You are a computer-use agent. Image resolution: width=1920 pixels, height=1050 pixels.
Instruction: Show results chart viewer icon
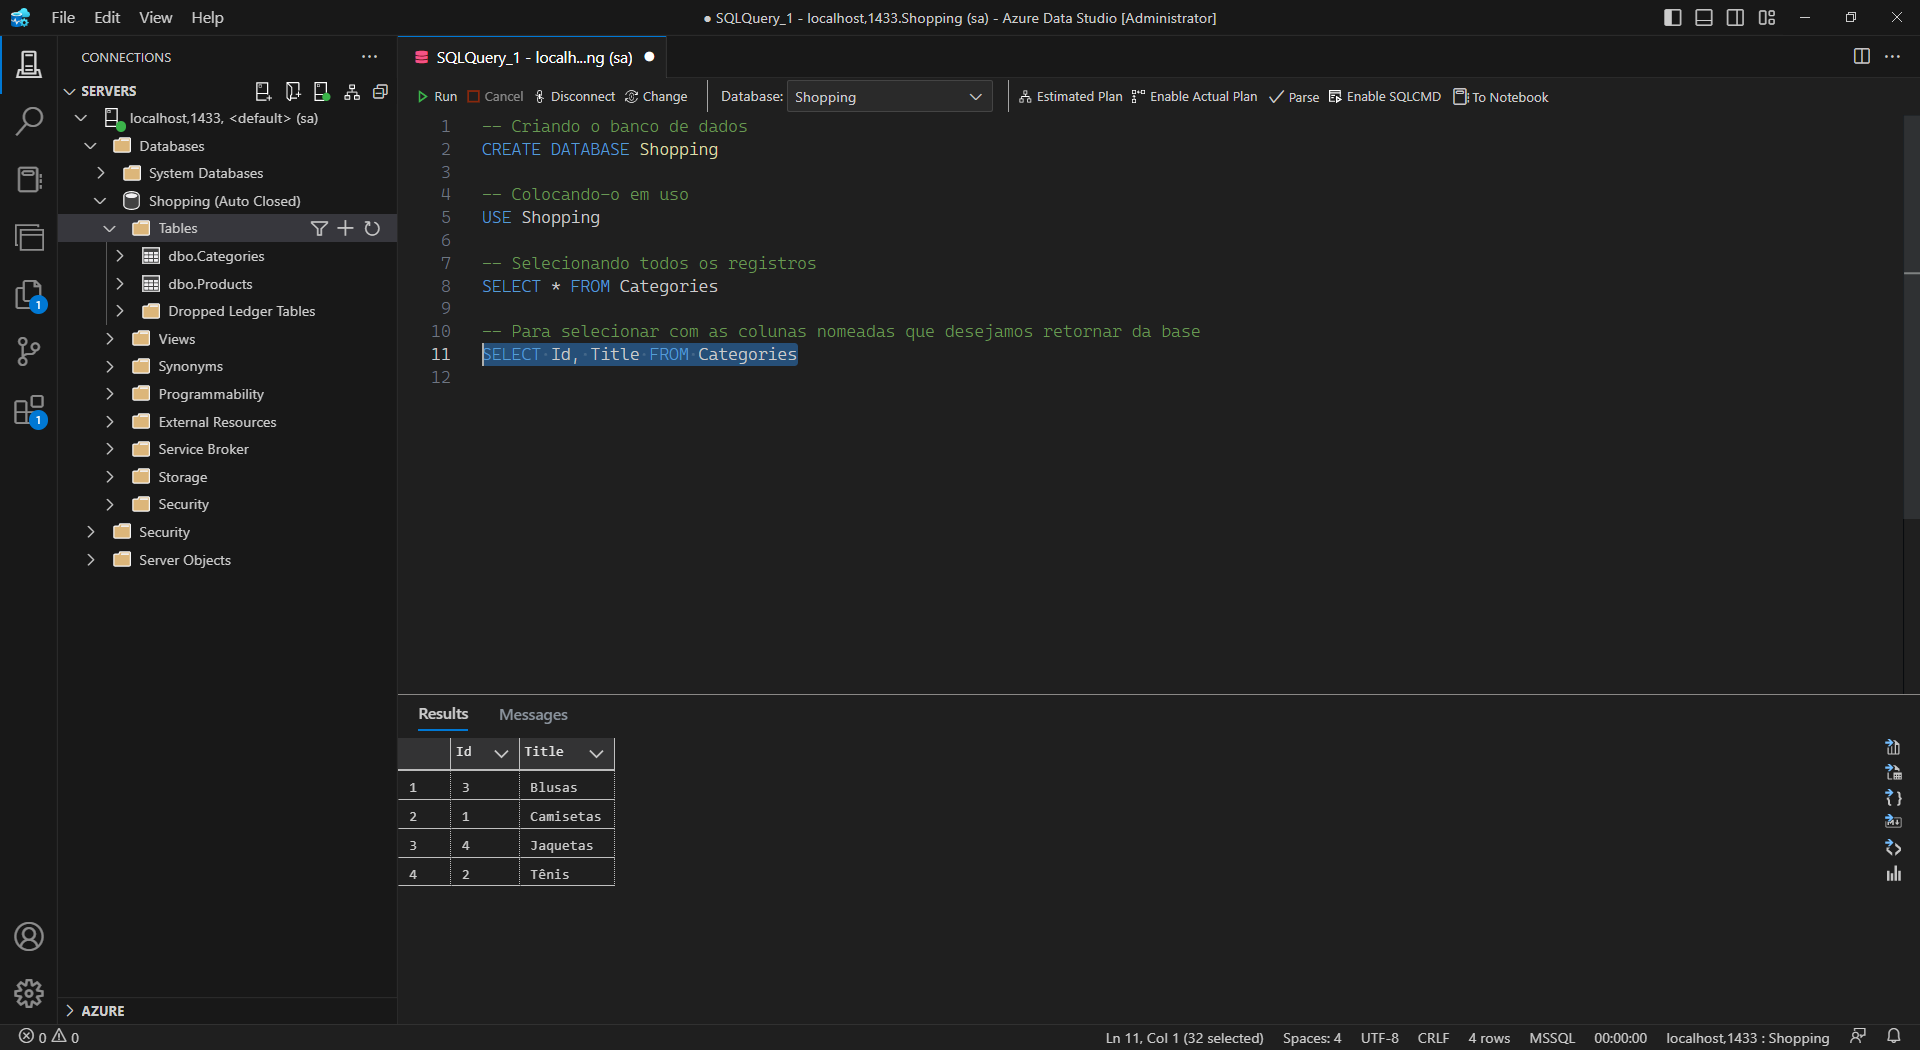(1893, 874)
